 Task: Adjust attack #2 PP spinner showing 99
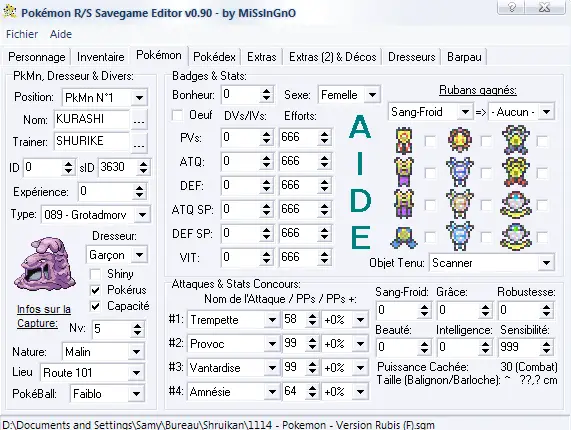(x=312, y=344)
